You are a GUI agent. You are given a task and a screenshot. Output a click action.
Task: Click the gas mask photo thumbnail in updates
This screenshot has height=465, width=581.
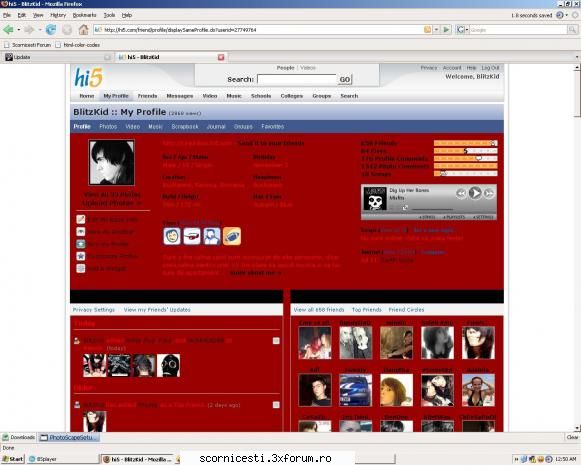point(168,365)
